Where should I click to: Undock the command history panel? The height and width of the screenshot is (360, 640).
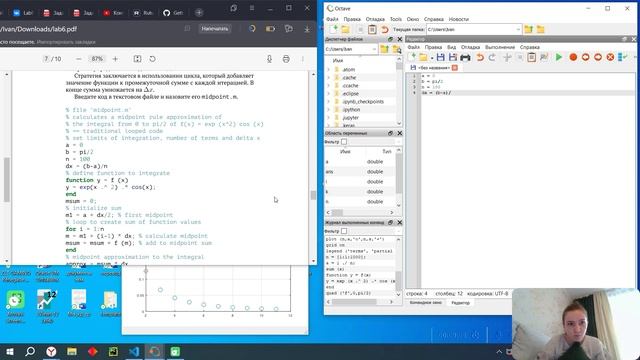[x=391, y=222]
